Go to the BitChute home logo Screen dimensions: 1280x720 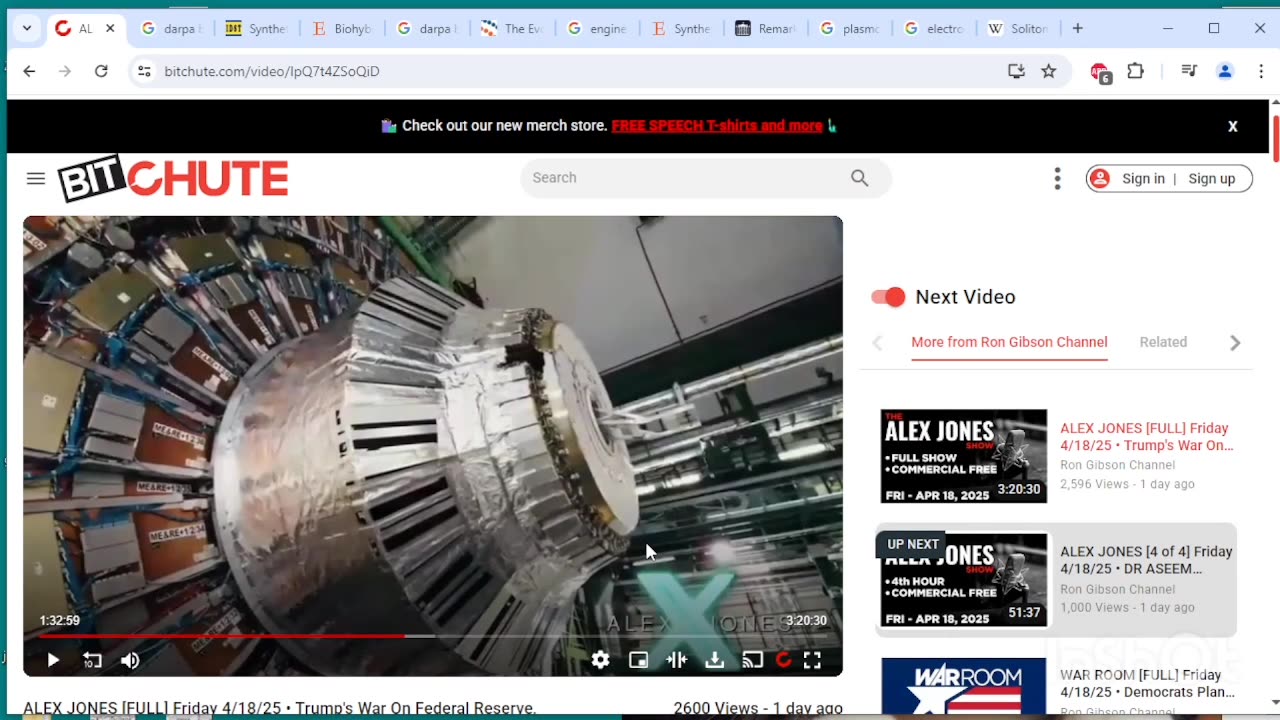point(173,179)
